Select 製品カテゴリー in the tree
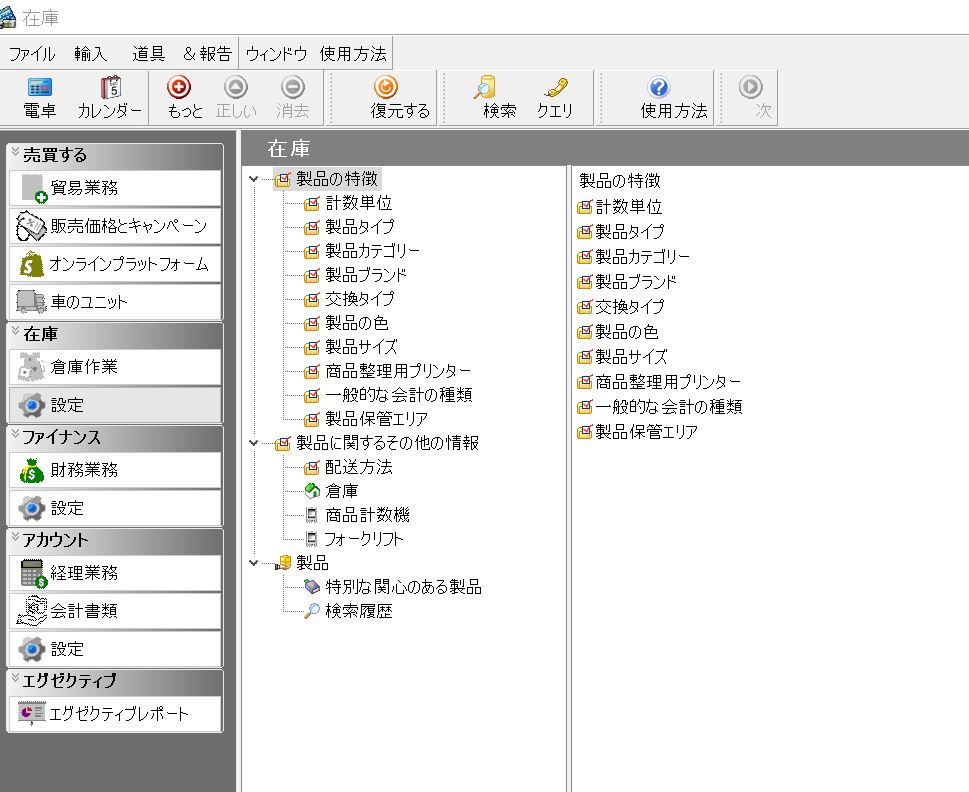969x792 pixels. [372, 251]
